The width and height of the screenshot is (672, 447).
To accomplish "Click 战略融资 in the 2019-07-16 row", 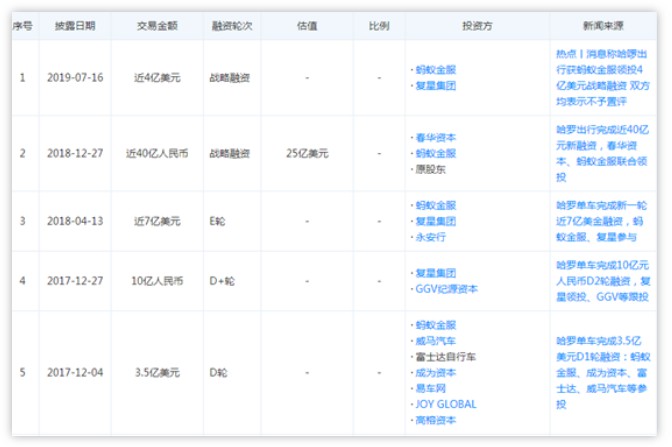I will (x=229, y=78).
